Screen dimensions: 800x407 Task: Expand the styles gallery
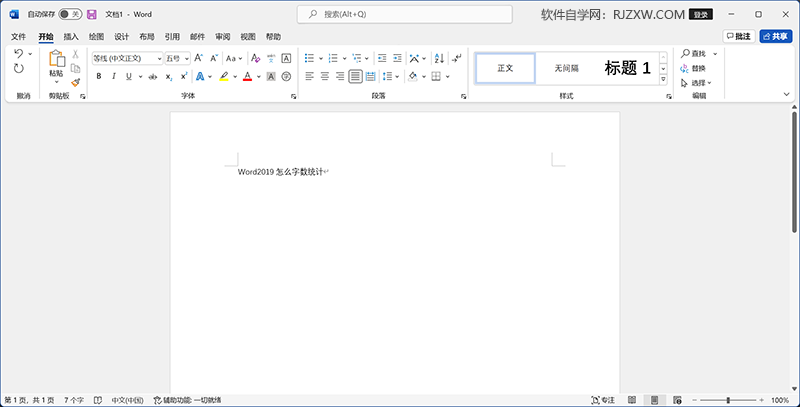(x=663, y=80)
